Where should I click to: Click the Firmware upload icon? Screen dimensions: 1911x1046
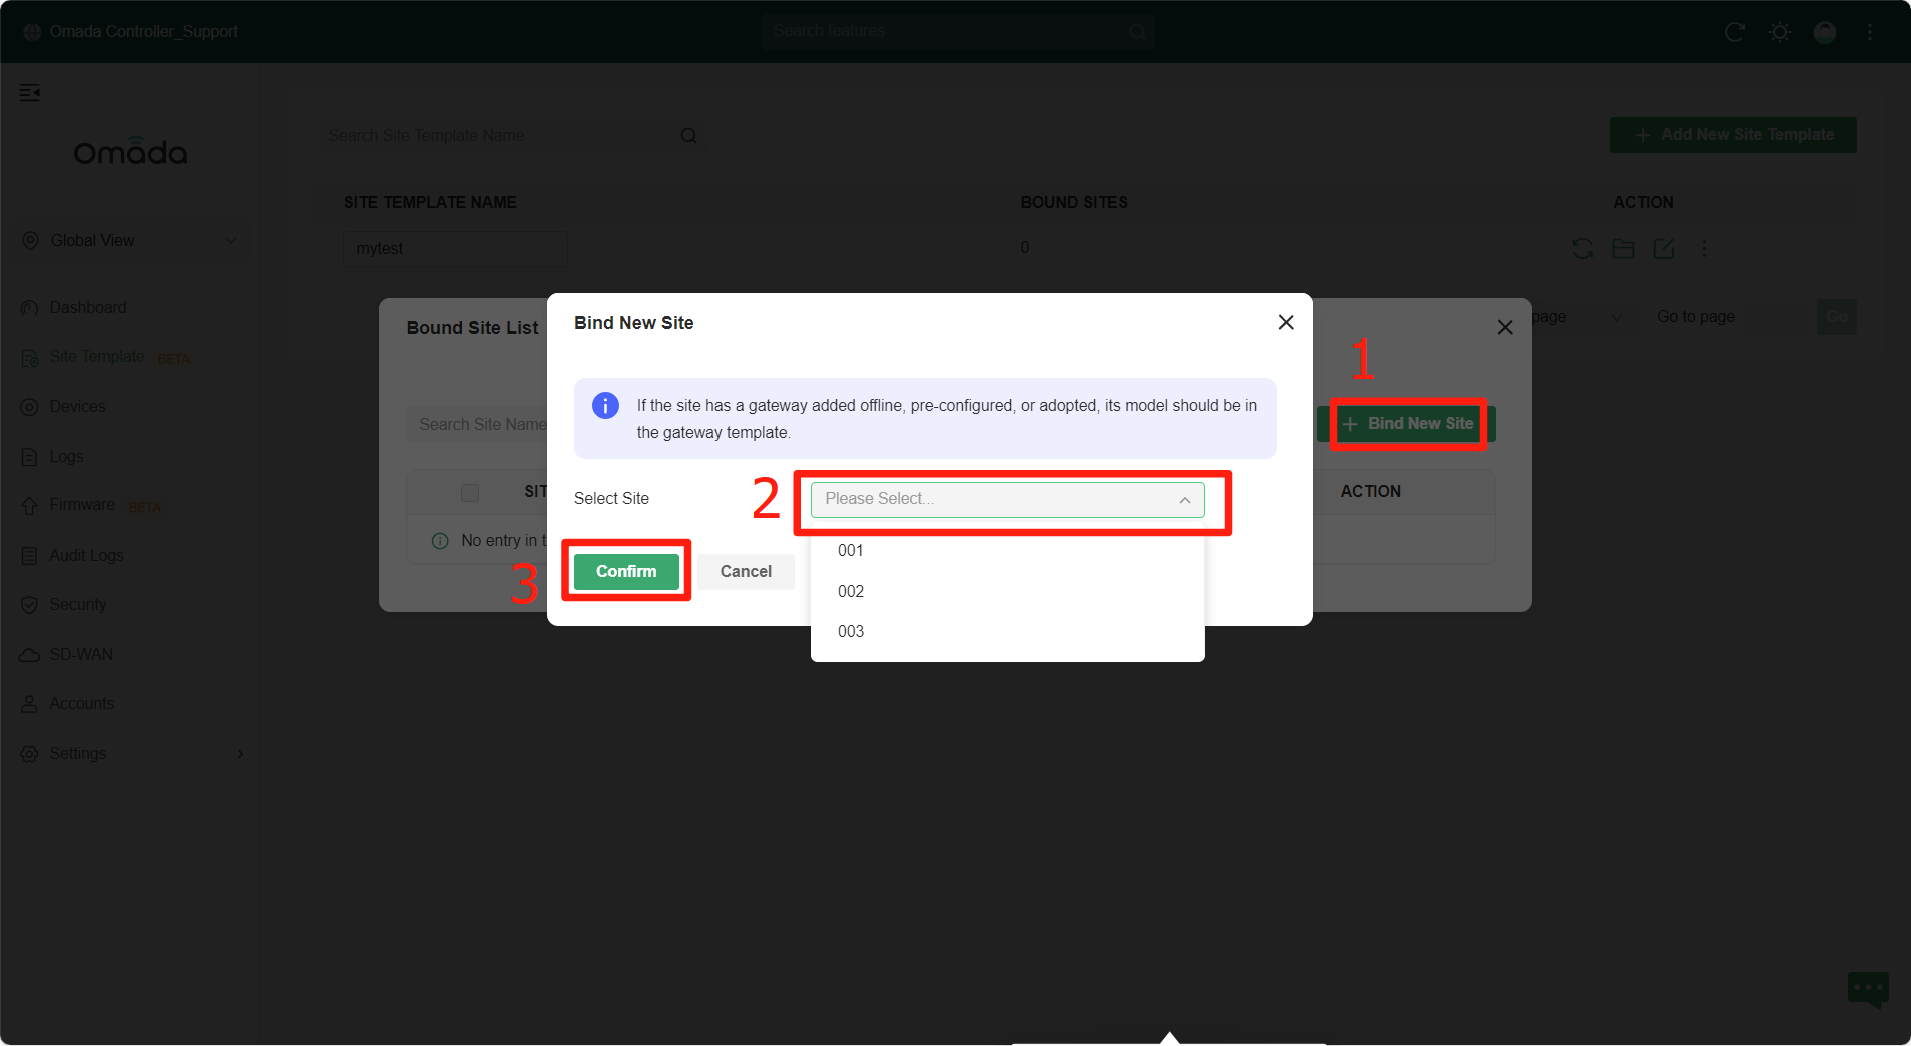coord(30,506)
